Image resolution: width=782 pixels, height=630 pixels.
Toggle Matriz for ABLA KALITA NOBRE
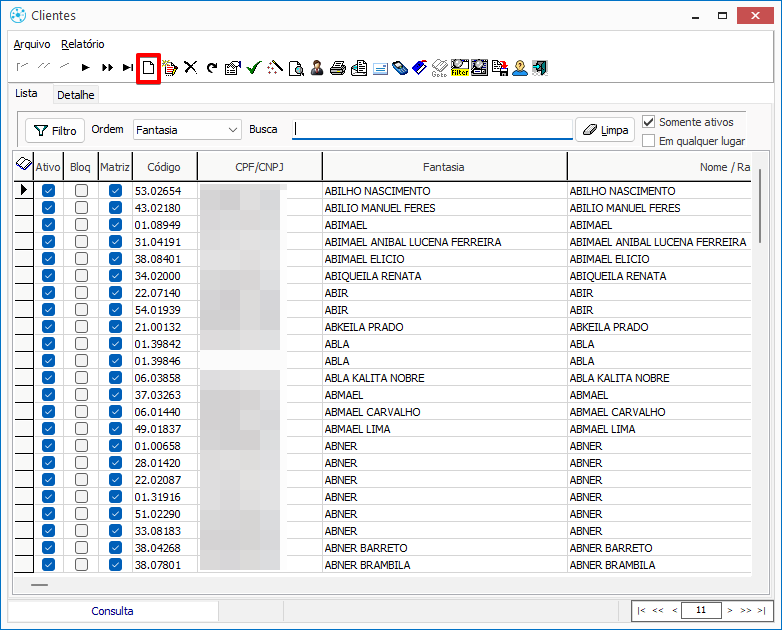(x=115, y=378)
